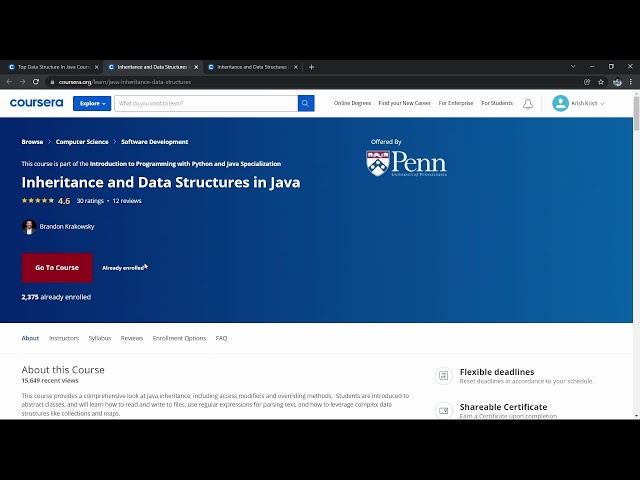Image resolution: width=640 pixels, height=480 pixels.
Task: Click the 12 reviews text
Action: (127, 201)
